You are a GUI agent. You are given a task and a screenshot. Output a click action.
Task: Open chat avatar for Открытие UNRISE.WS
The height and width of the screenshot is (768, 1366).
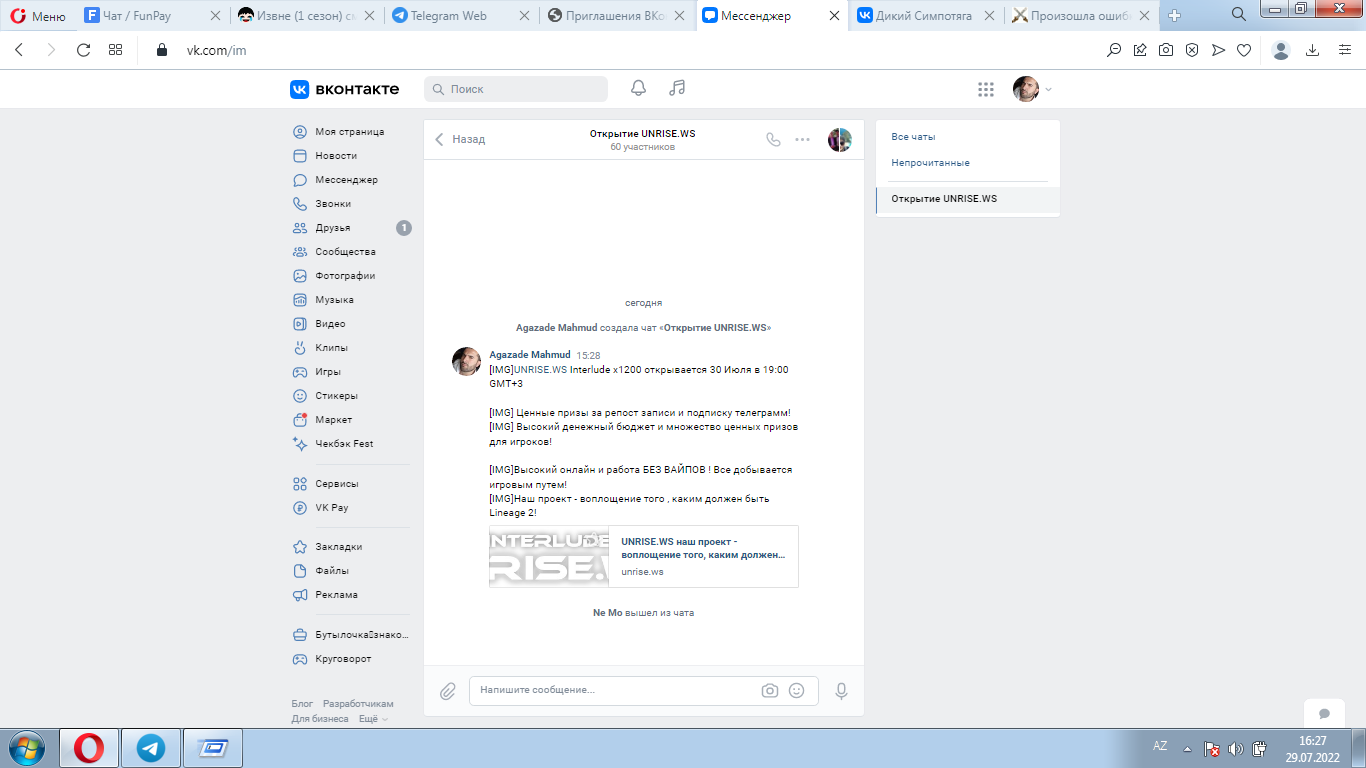tap(840, 140)
